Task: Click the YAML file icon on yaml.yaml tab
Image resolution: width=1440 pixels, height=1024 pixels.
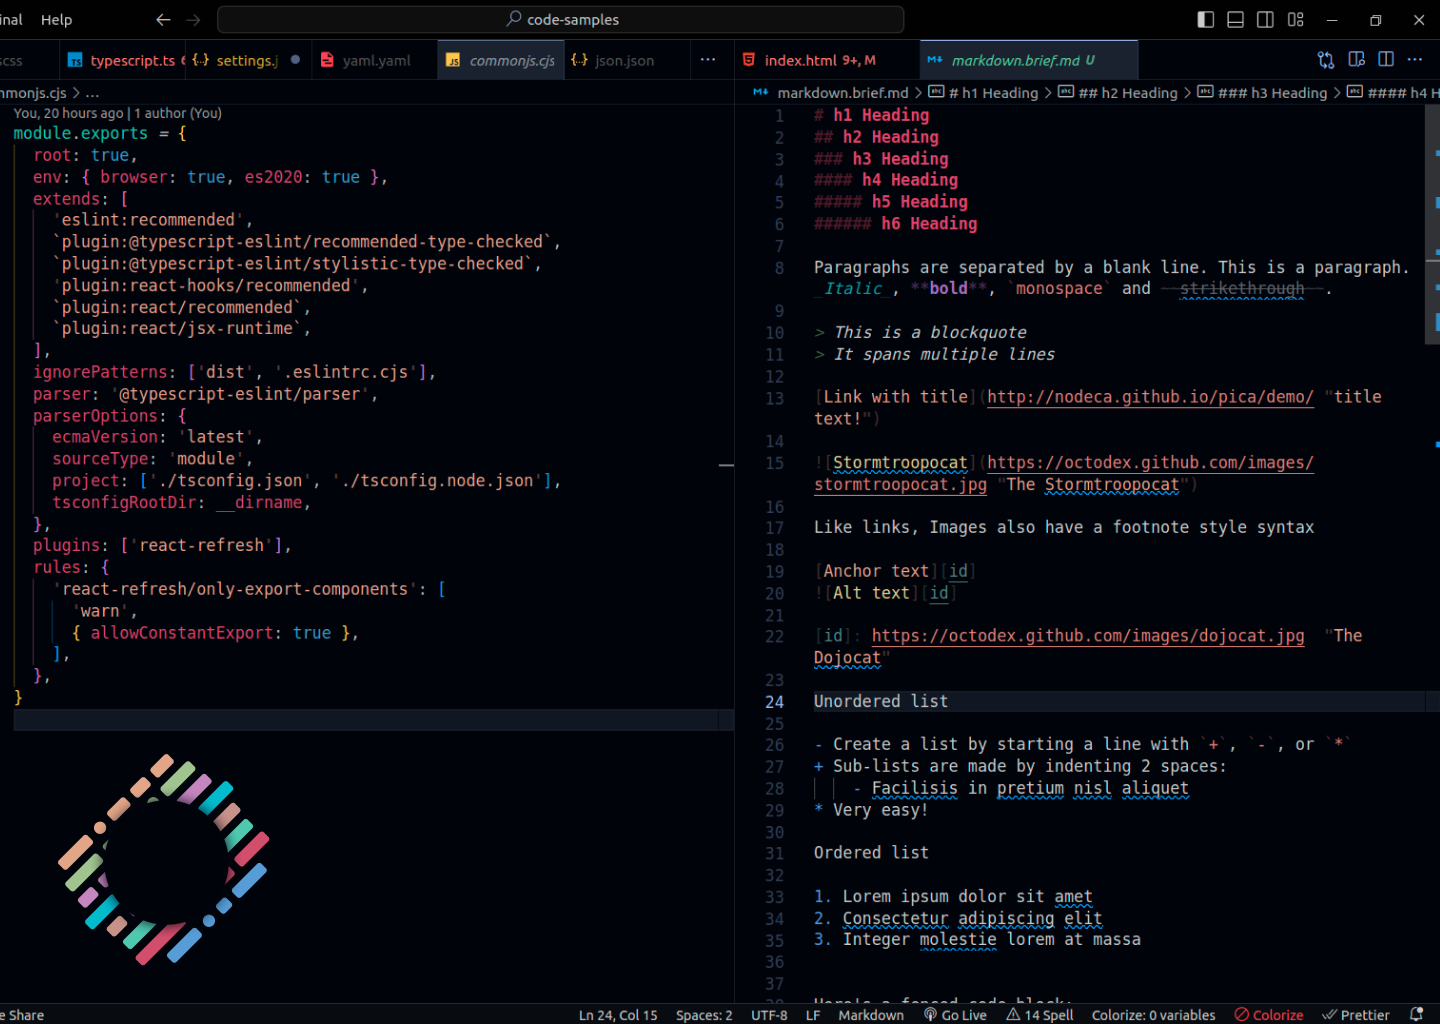Action: [327, 60]
